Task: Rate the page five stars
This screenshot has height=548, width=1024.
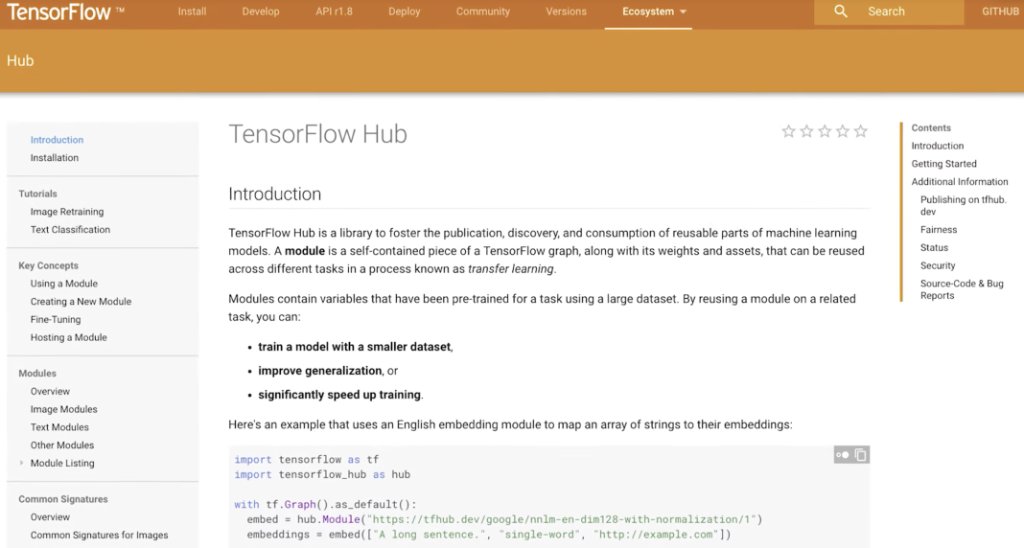Action: (x=861, y=131)
